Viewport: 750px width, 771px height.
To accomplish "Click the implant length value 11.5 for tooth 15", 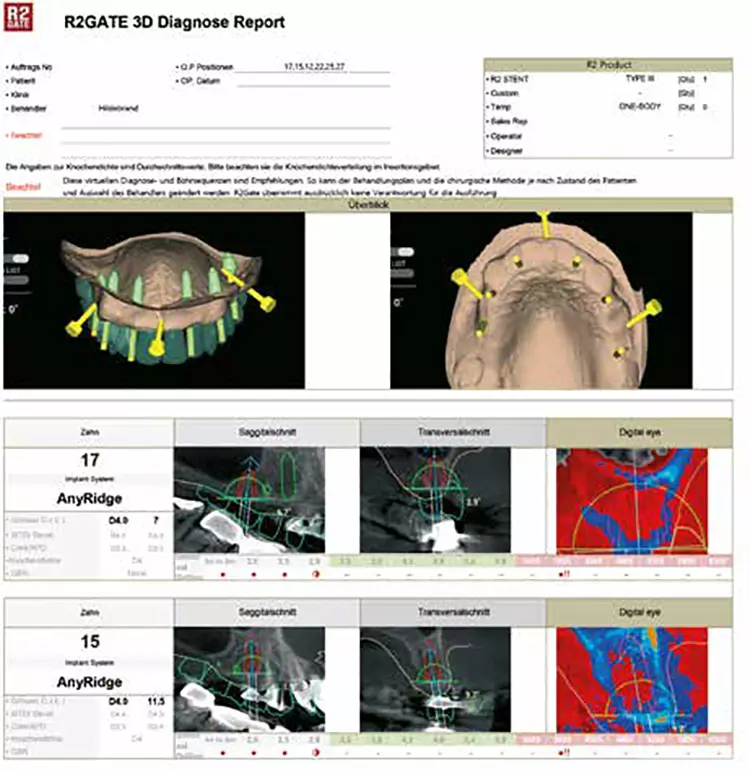I will (156, 701).
